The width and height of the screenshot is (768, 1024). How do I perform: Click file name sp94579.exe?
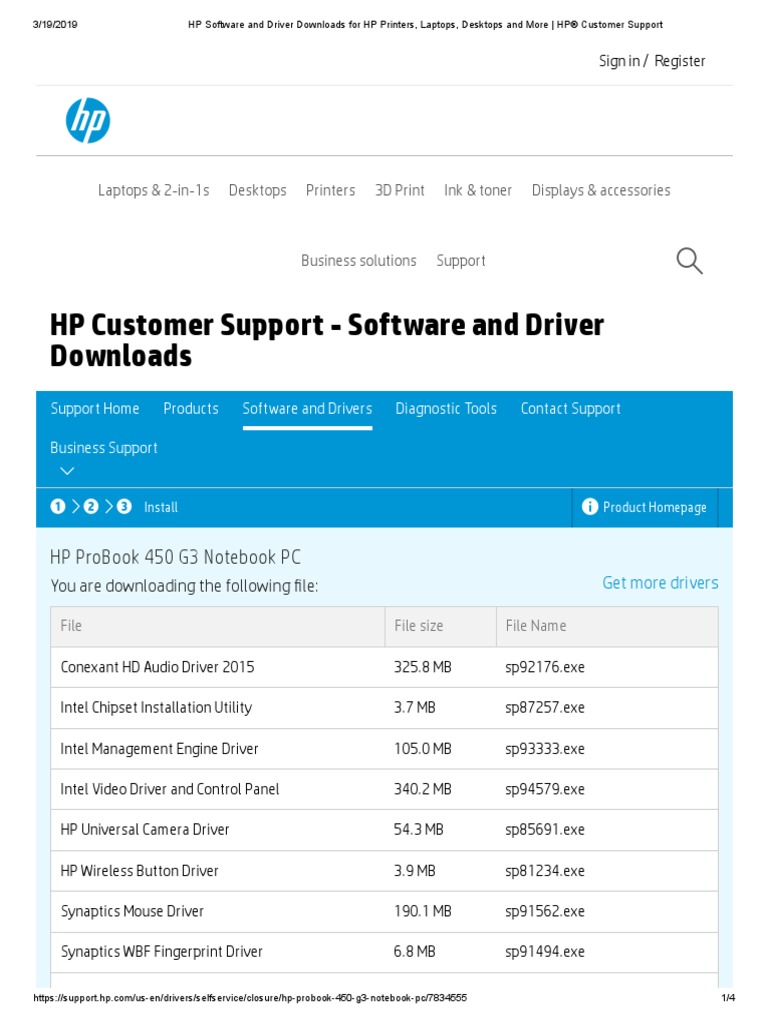tap(545, 790)
